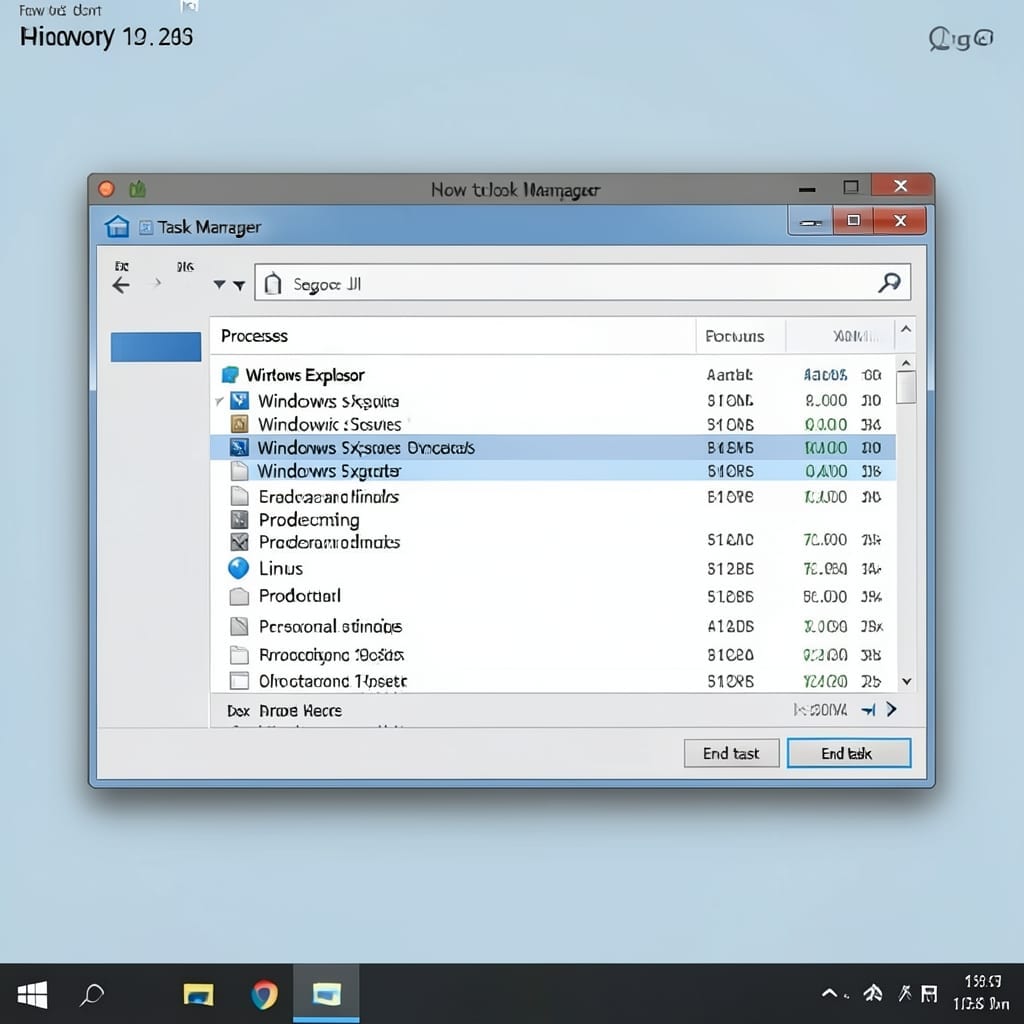Click the rightmost tray icon before clock

point(929,994)
